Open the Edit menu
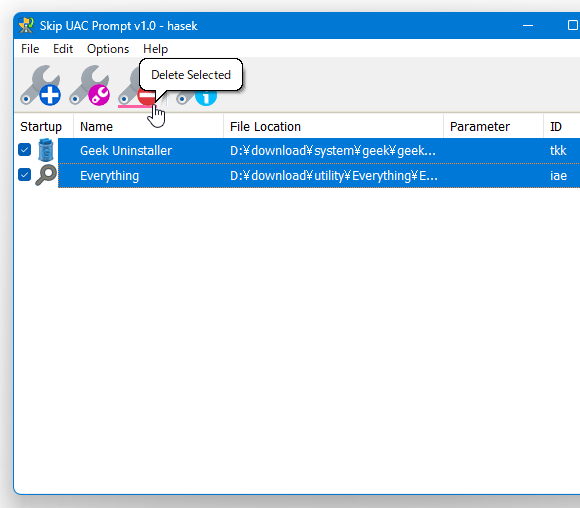This screenshot has height=508, width=580. point(63,49)
